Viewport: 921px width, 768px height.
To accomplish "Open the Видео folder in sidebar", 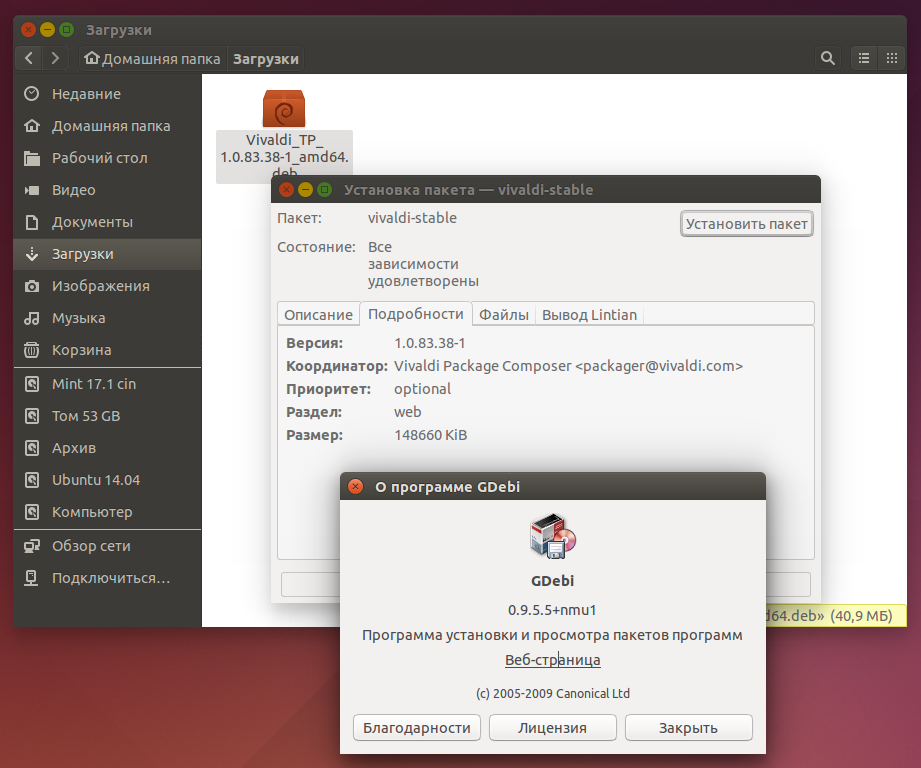I will (107, 190).
